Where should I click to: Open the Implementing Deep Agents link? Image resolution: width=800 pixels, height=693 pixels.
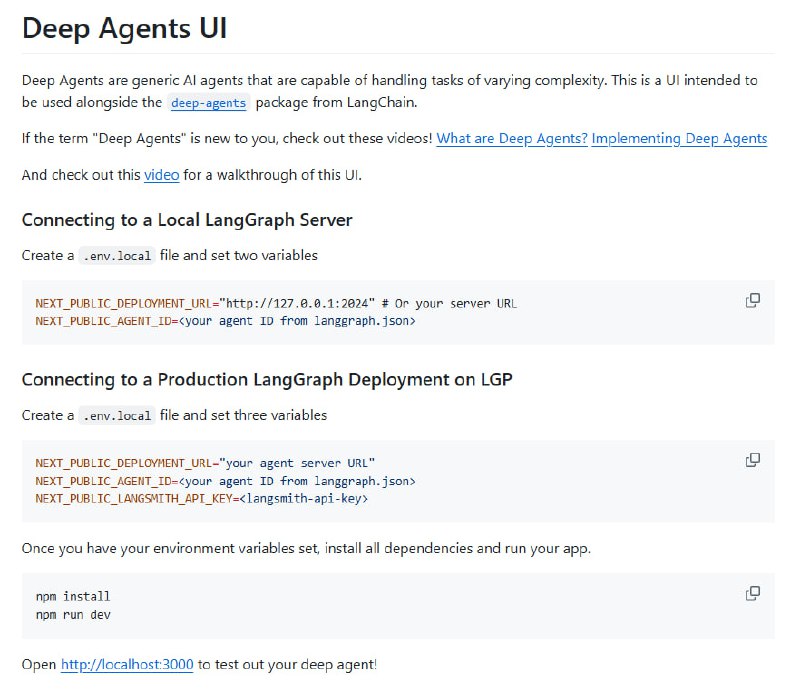click(x=678, y=139)
